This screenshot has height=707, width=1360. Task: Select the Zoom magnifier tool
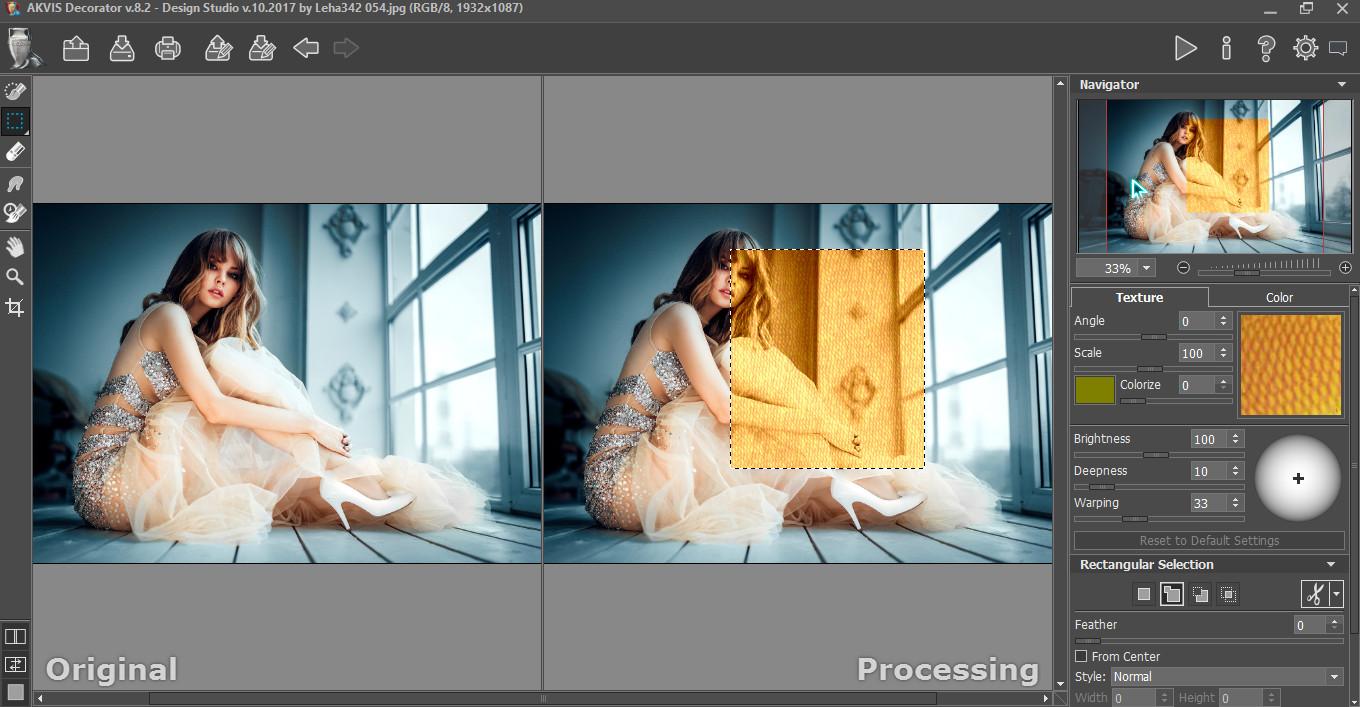(15, 277)
